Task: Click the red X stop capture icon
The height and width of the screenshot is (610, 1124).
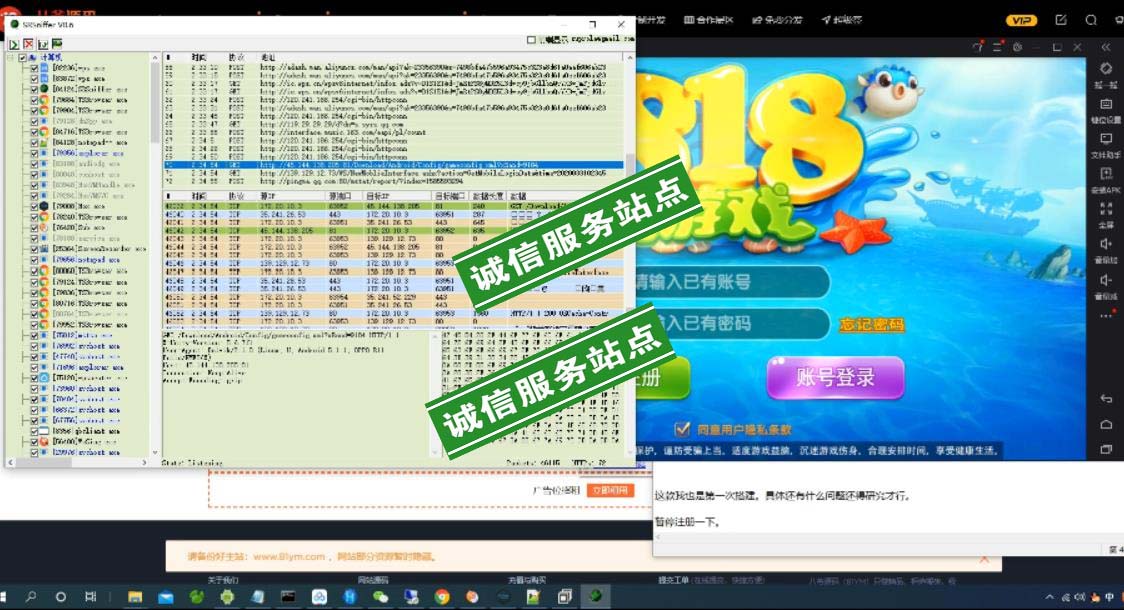Action: [x=28, y=45]
